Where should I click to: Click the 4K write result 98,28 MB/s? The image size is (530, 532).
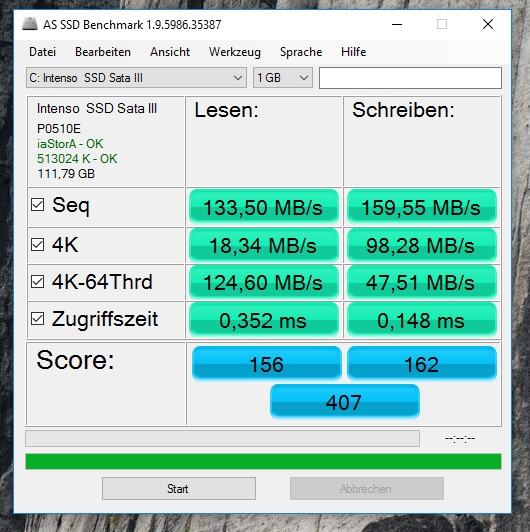tap(422, 245)
